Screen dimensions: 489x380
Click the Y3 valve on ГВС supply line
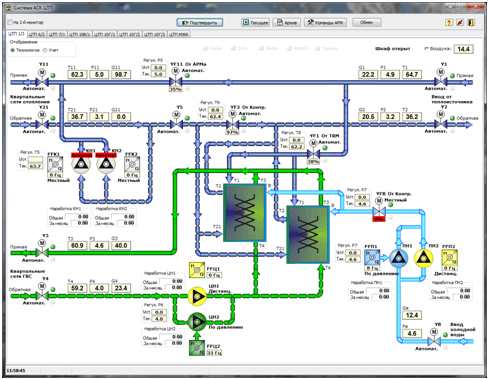point(42,249)
